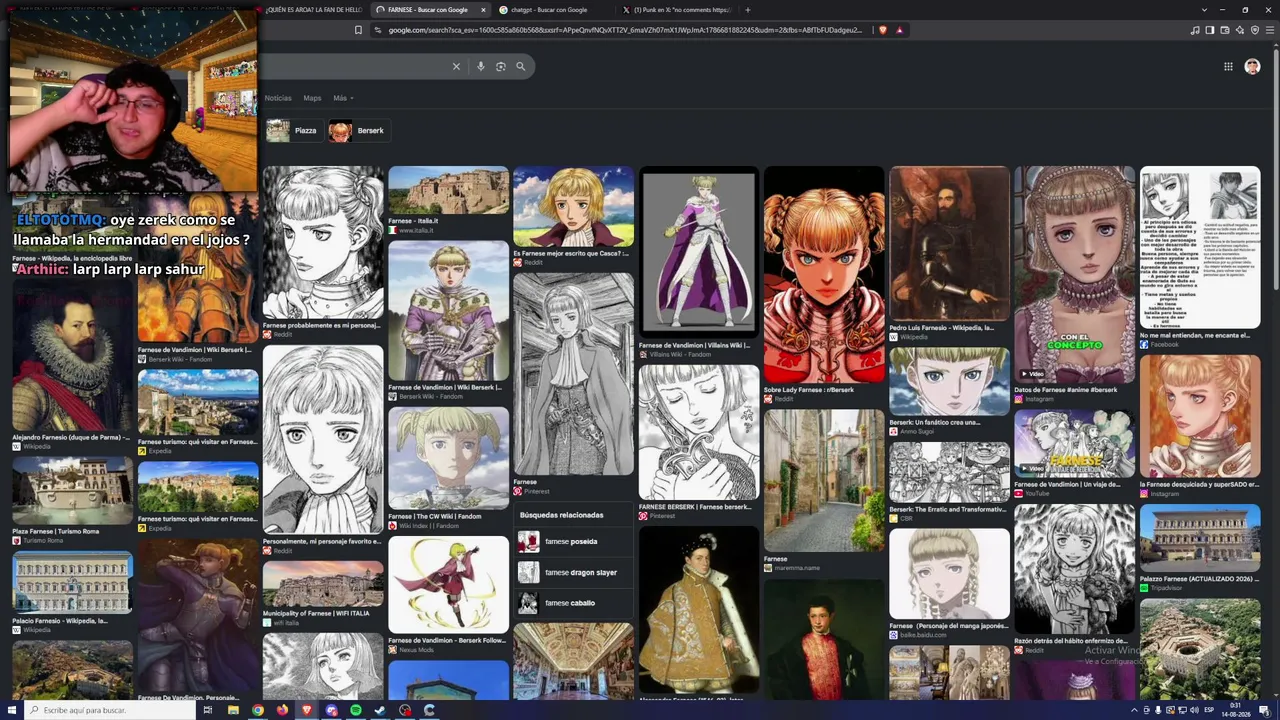
Task: Open the browser main hamburger menu
Action: [1270, 30]
